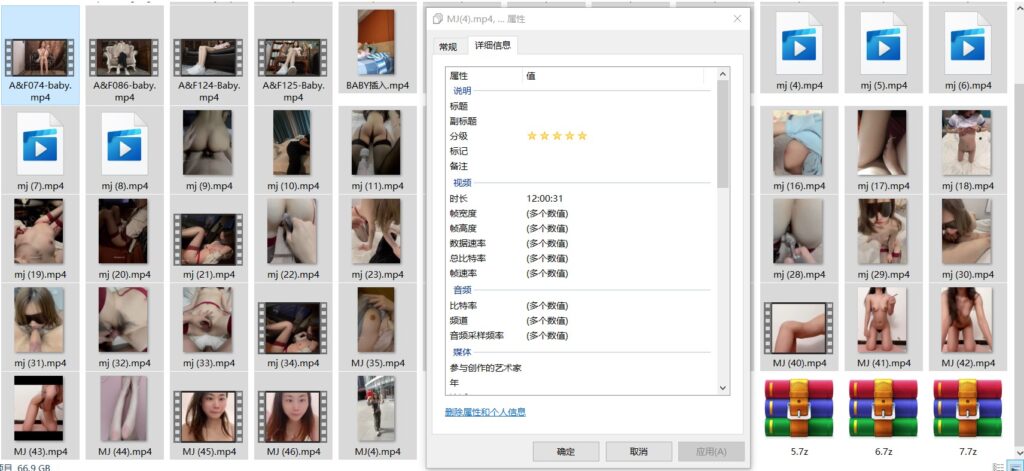
Task: Select the mj (5).mp4 video file icon
Action: pyautogui.click(x=882, y=45)
